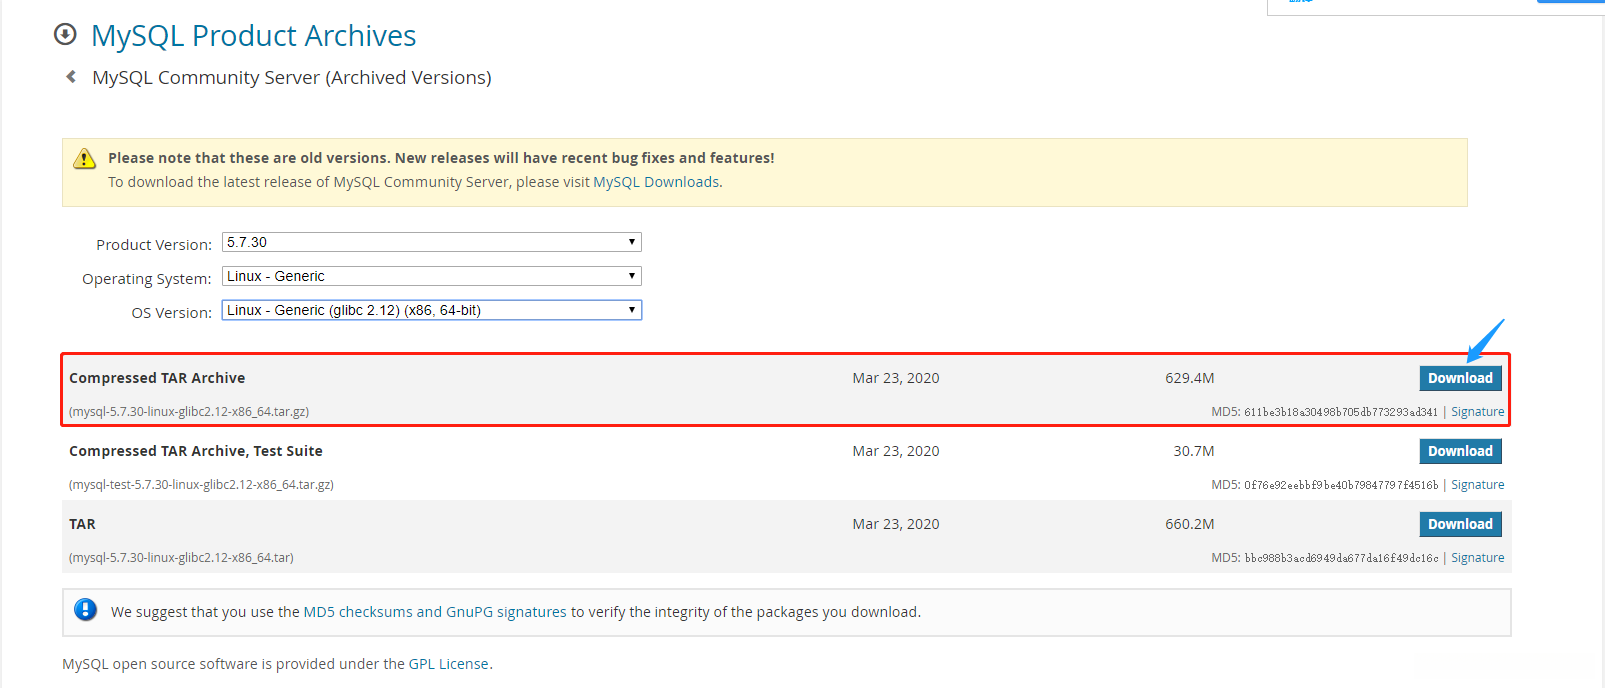Open Signature link for the TAR file
This screenshot has height=688, width=1605.
[1477, 558]
